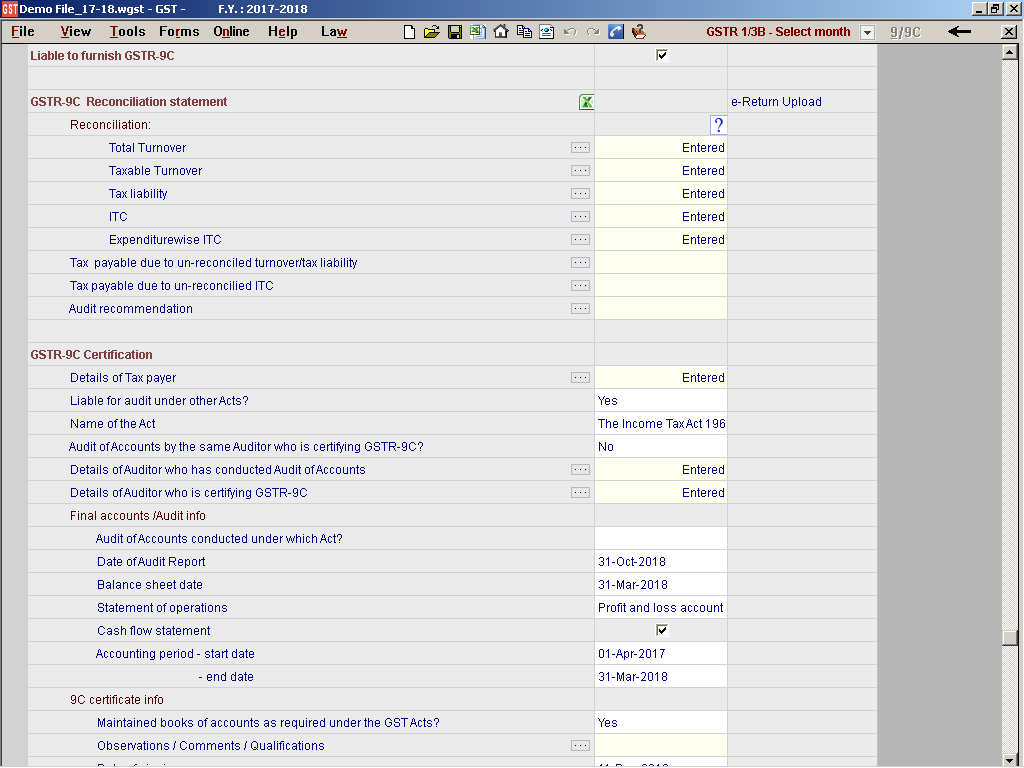Save the file with the floppy disk icon

click(454, 32)
